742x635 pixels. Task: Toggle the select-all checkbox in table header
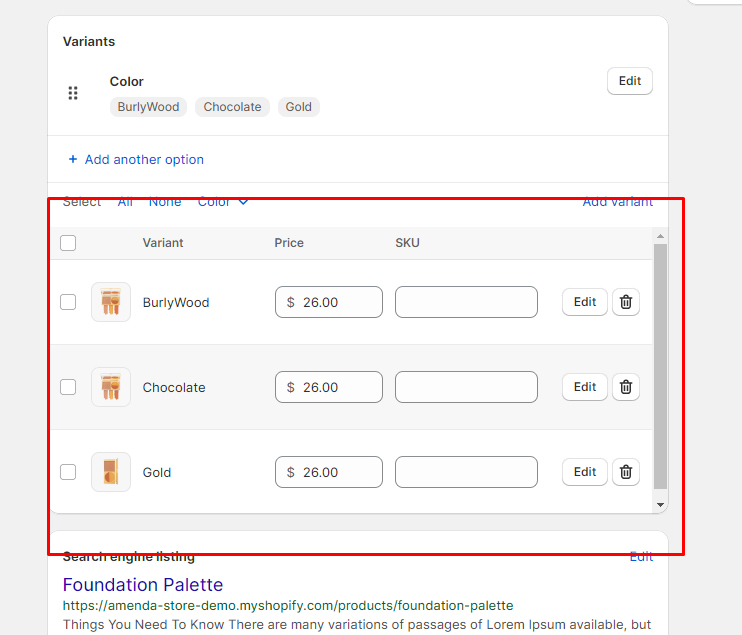click(x=68, y=243)
